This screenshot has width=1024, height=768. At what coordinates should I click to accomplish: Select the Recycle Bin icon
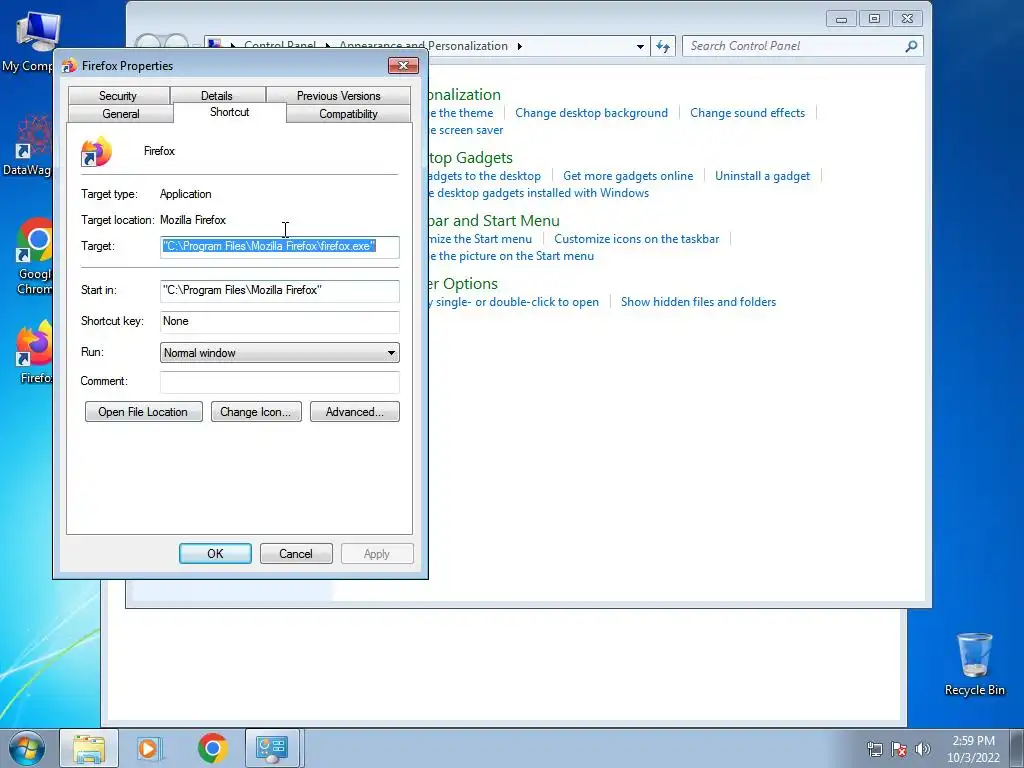click(974, 664)
